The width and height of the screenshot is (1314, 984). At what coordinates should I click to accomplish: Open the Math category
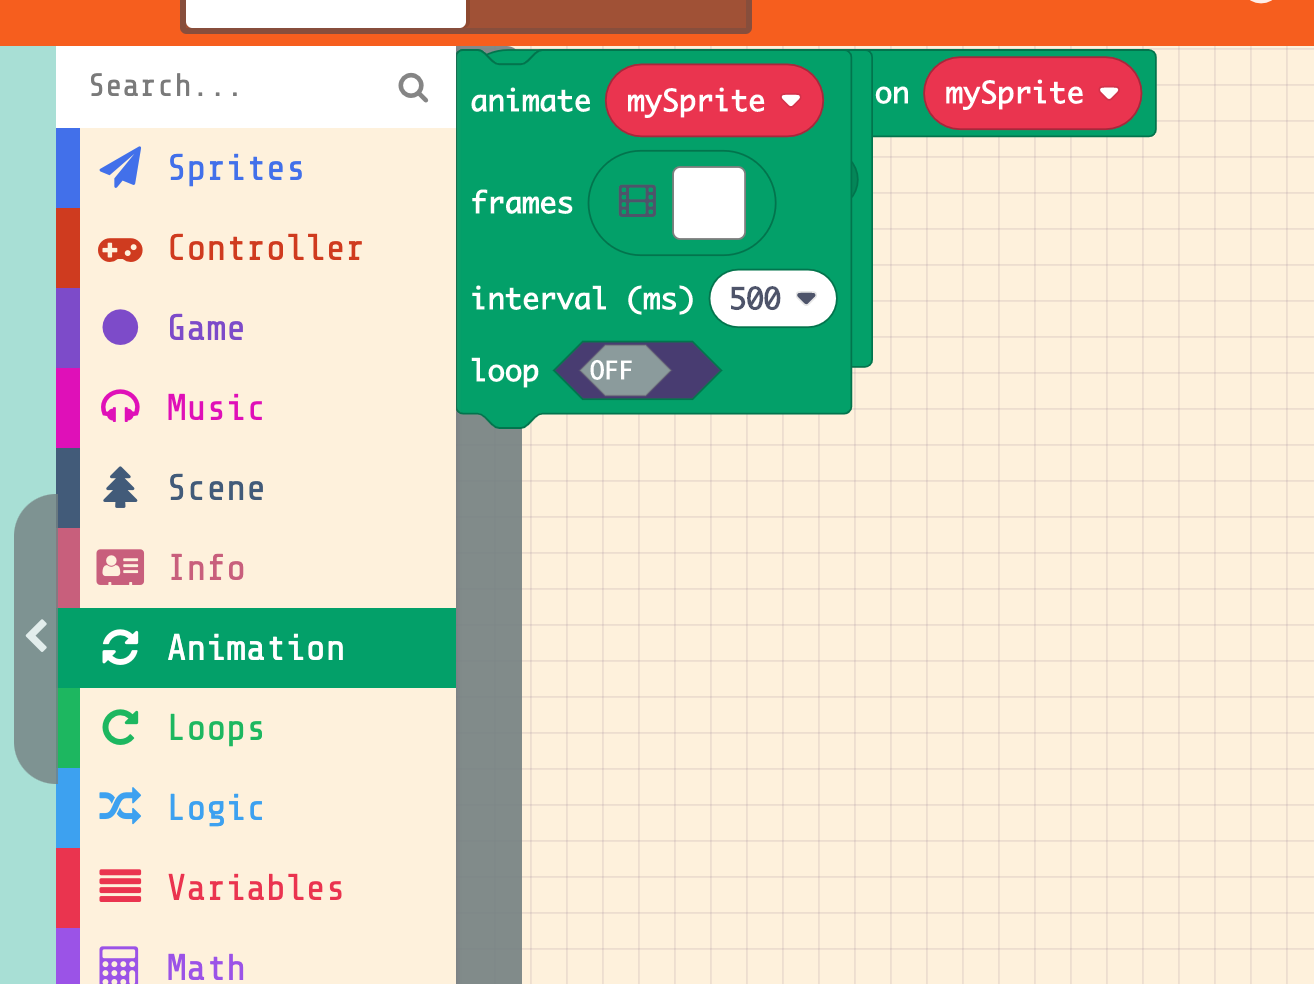coord(256,956)
